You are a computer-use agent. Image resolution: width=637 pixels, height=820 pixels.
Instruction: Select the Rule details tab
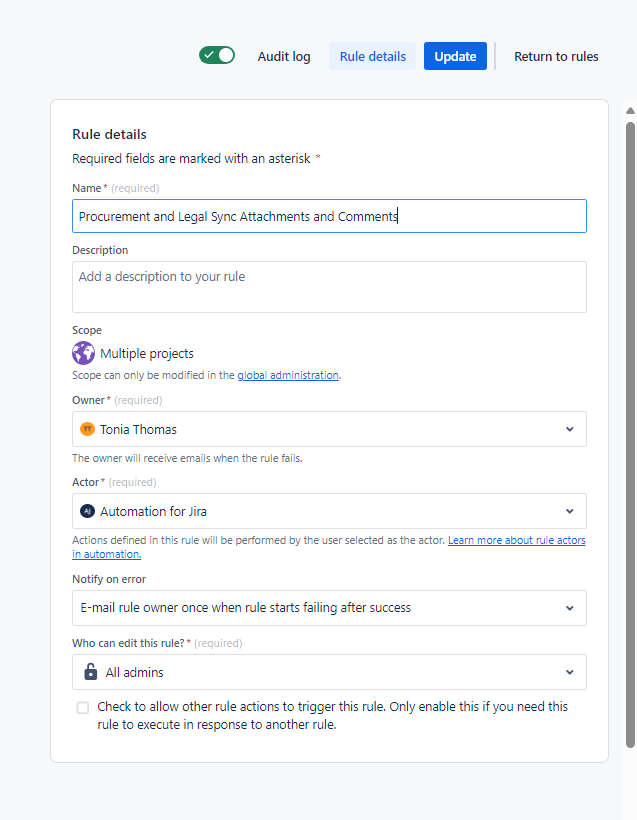[x=372, y=56]
